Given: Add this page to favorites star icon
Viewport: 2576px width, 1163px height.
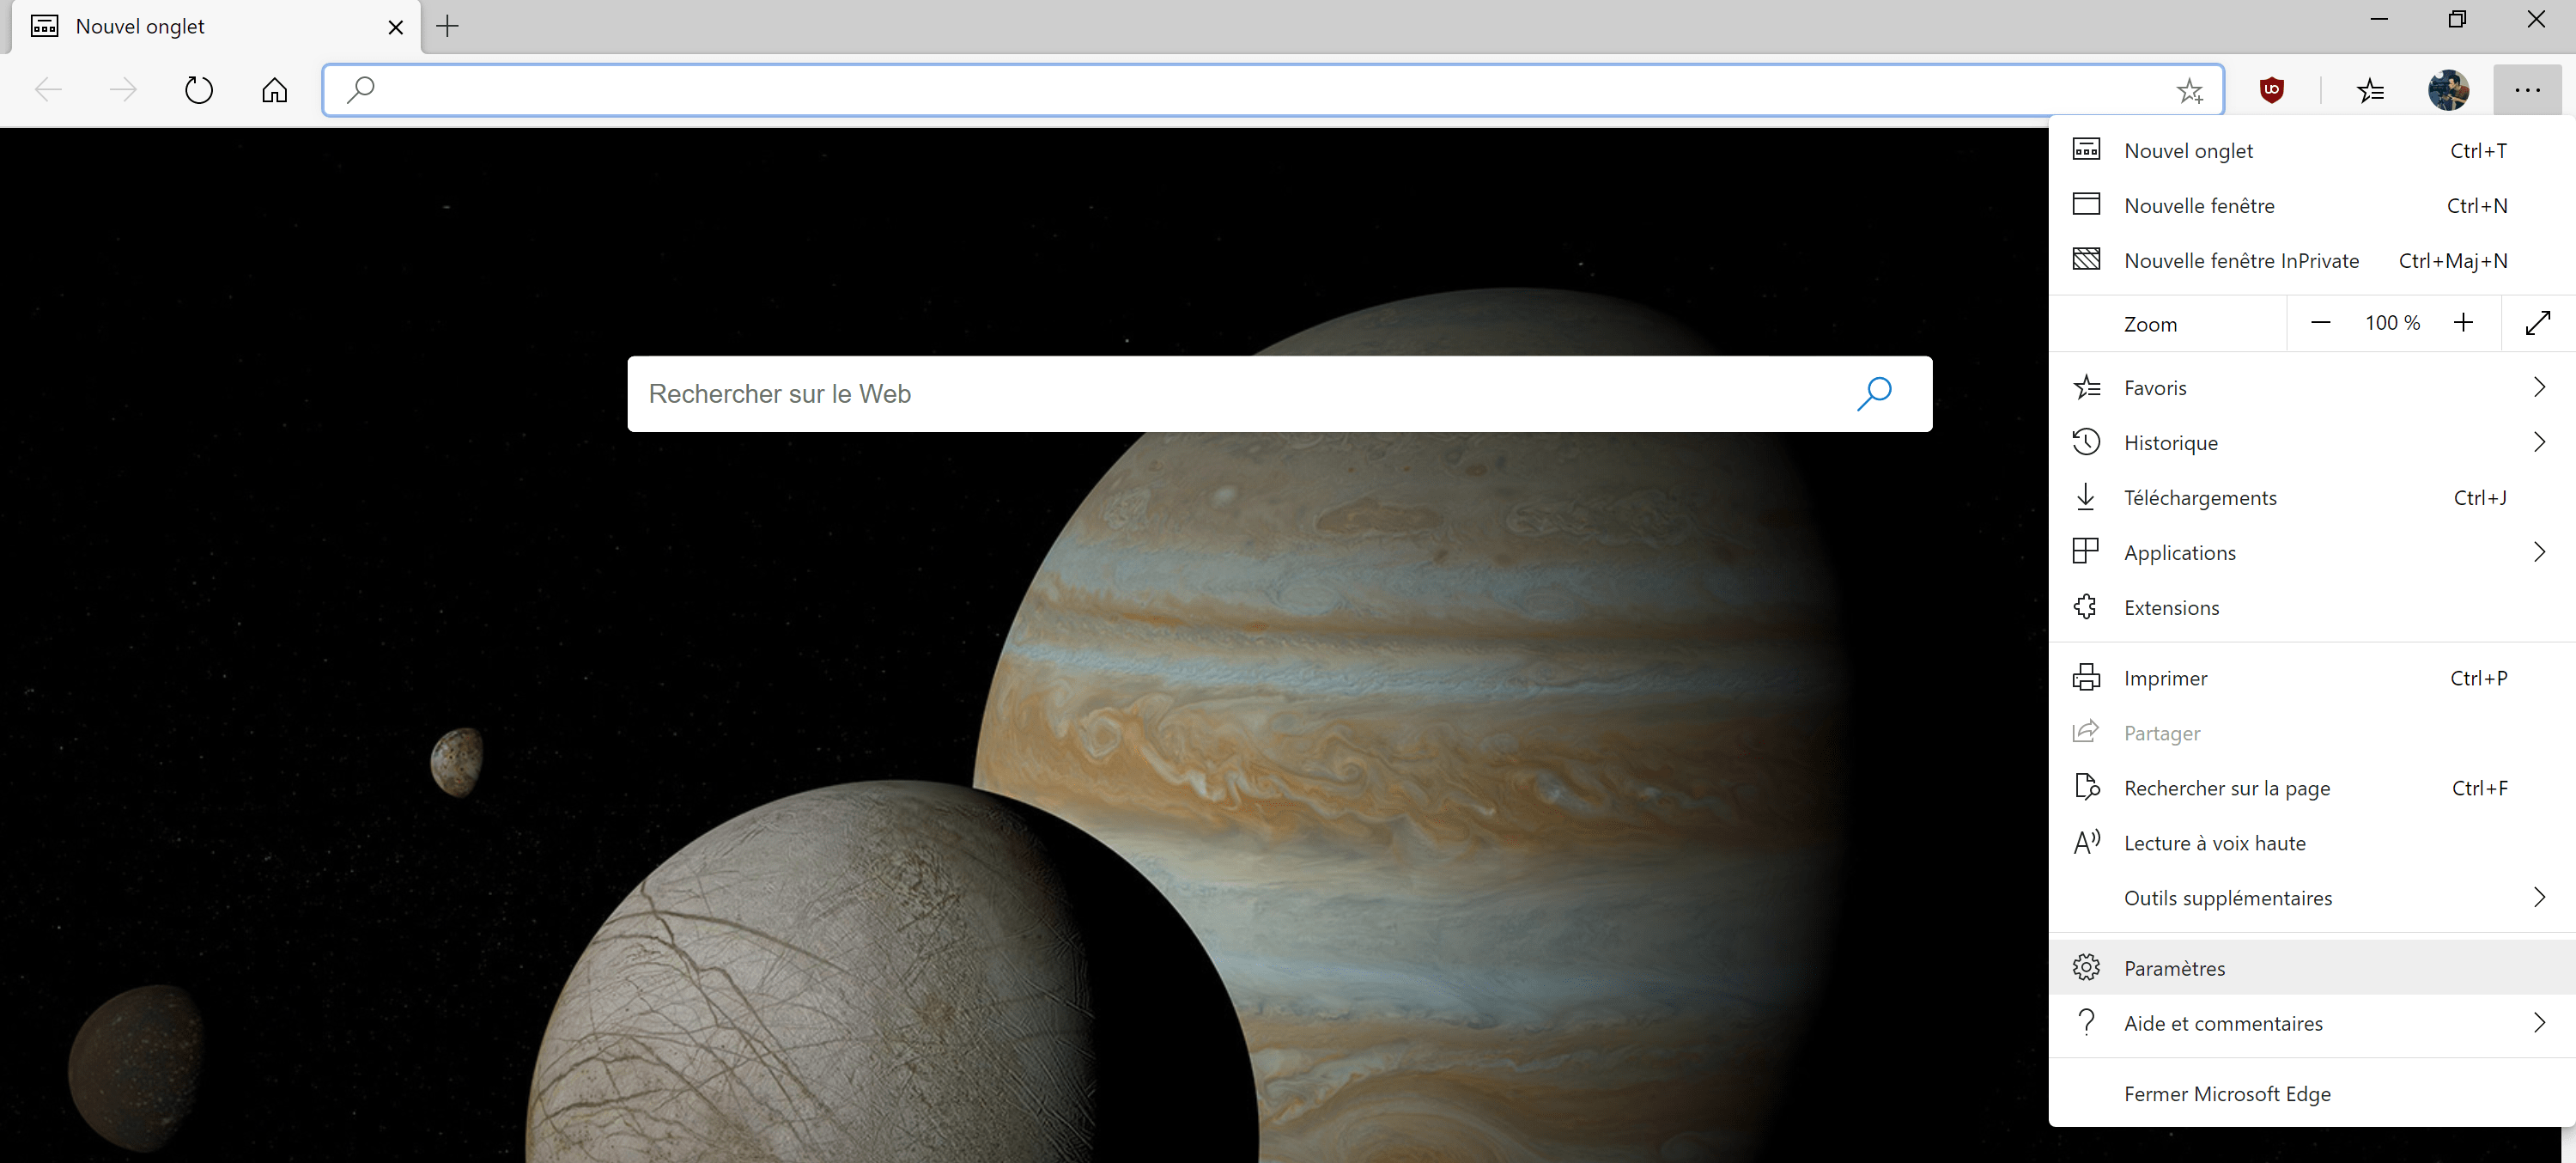Looking at the screenshot, I should (2190, 91).
